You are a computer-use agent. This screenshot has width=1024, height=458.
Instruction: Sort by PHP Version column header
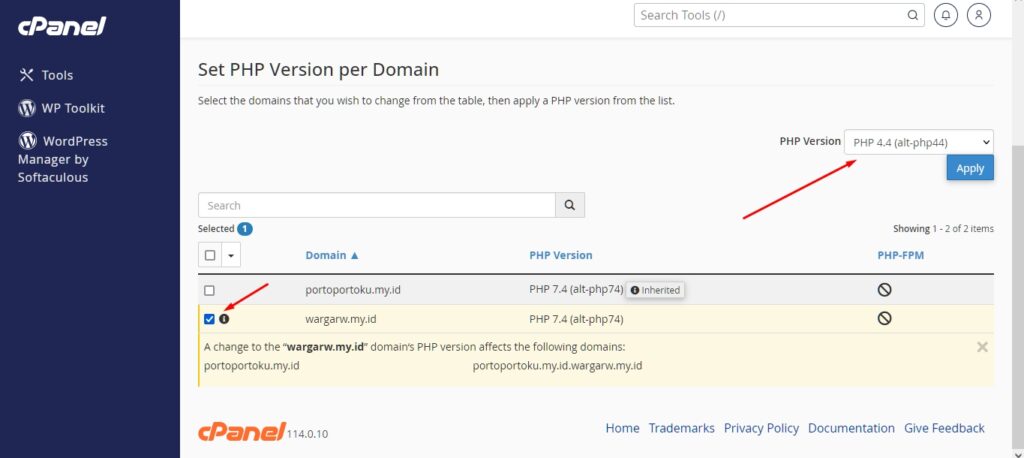(561, 255)
